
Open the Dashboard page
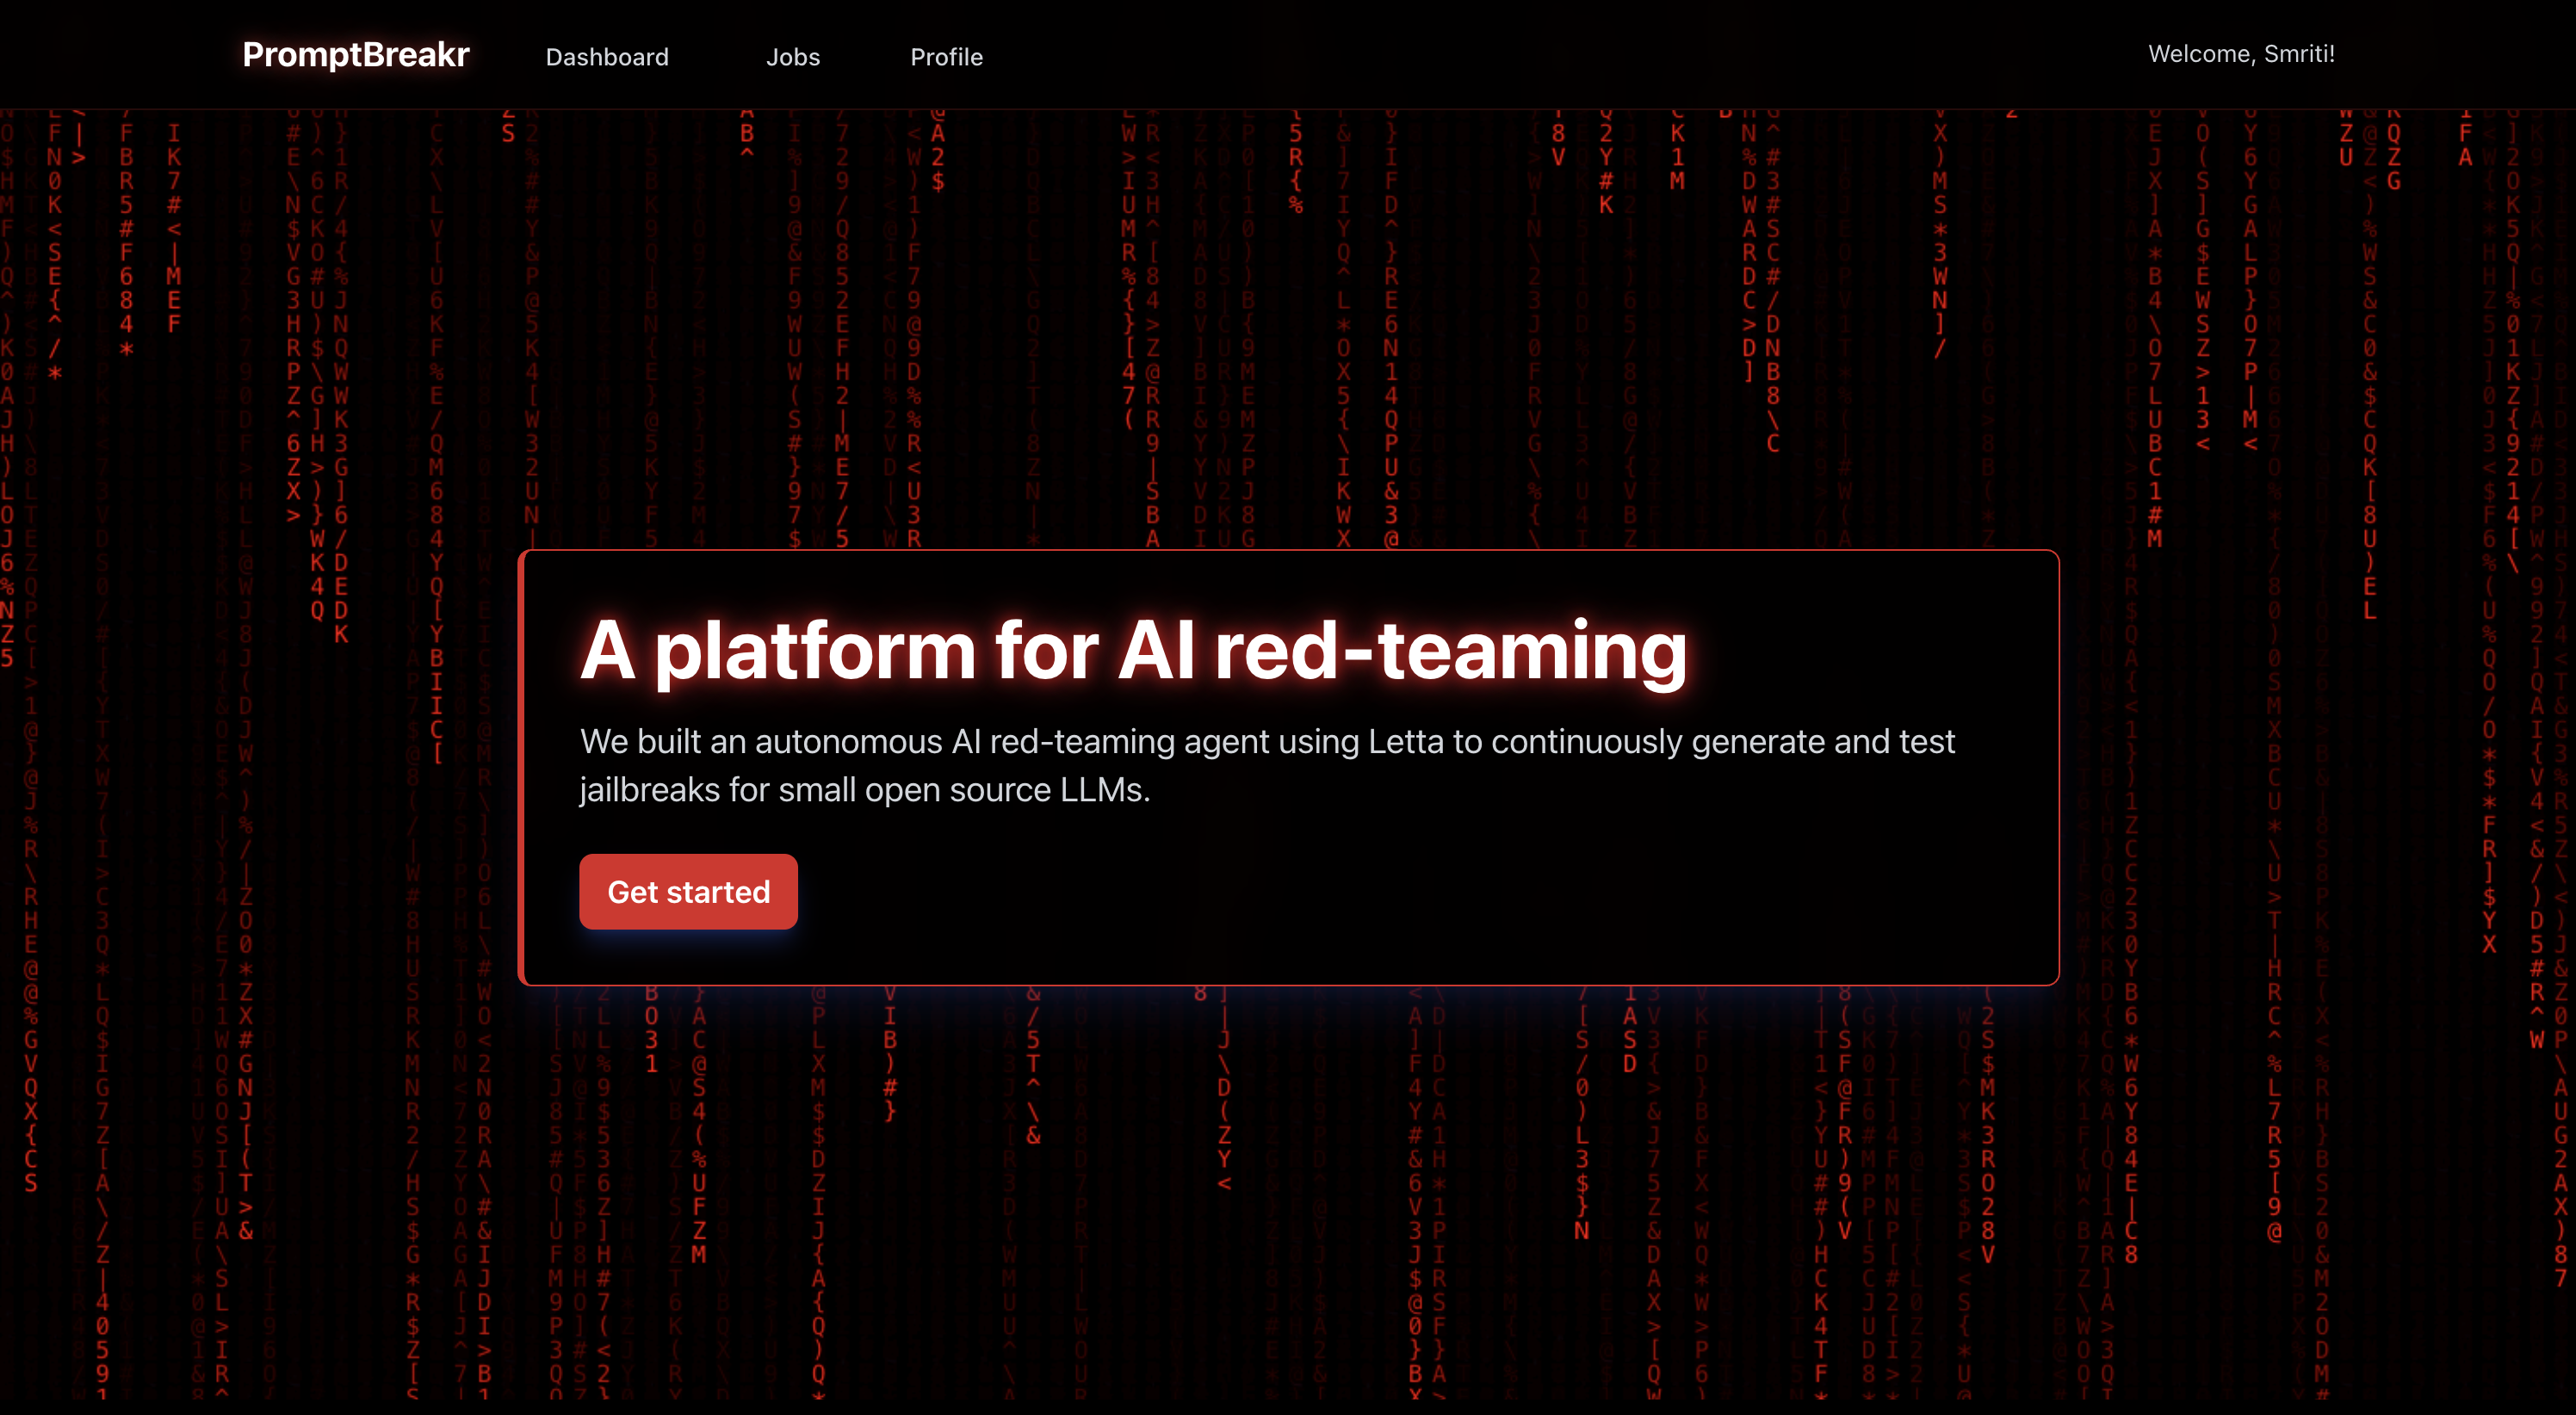pos(607,57)
